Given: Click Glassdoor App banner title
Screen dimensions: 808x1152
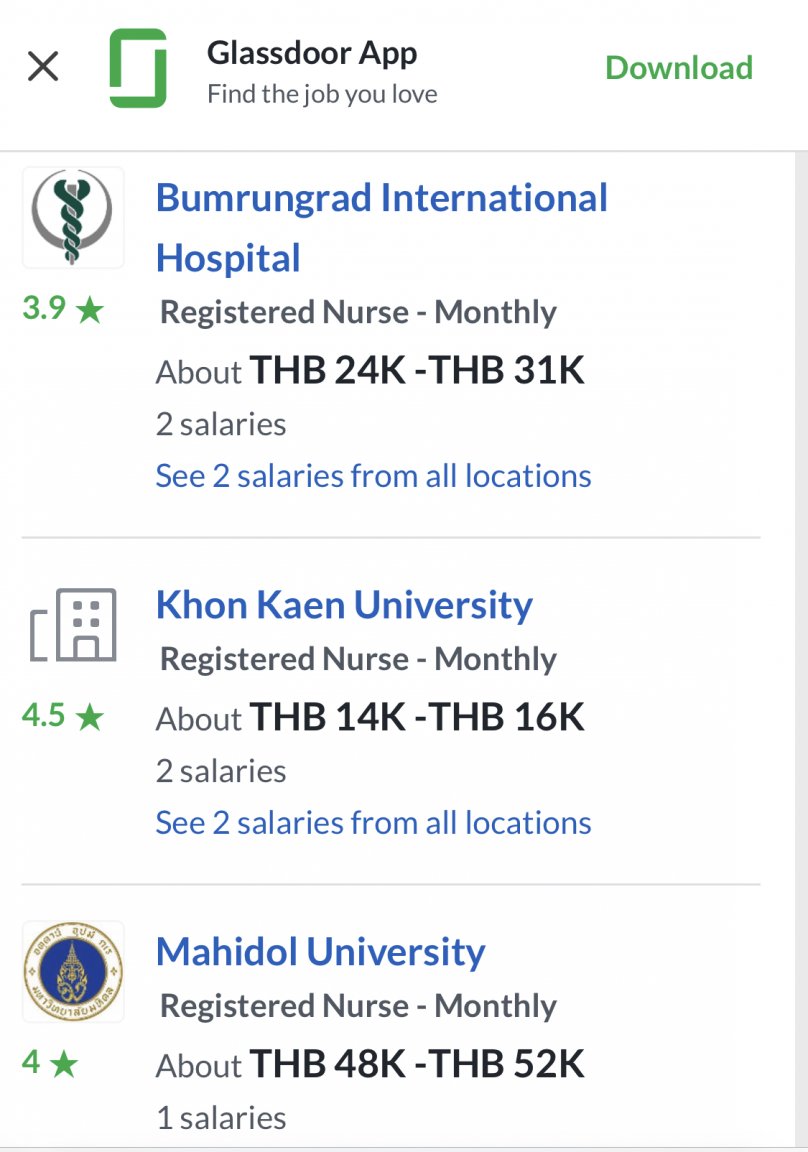Looking at the screenshot, I should coord(312,53).
